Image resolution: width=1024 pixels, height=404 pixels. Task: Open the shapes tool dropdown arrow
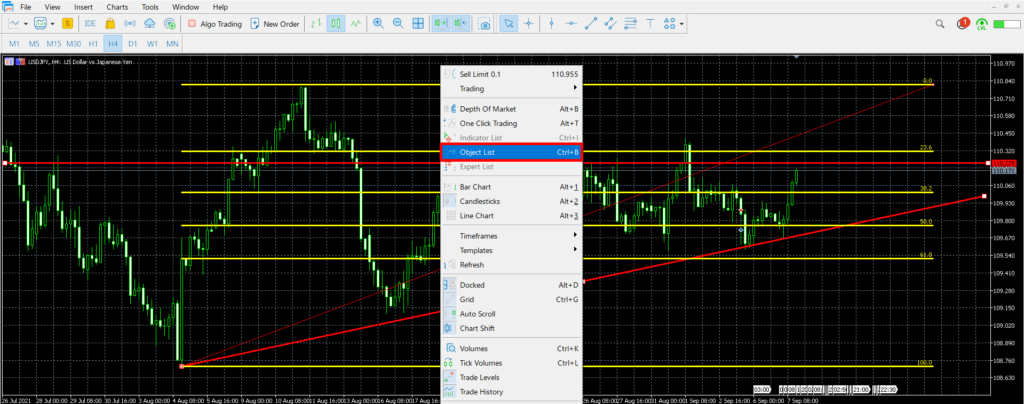(682, 23)
